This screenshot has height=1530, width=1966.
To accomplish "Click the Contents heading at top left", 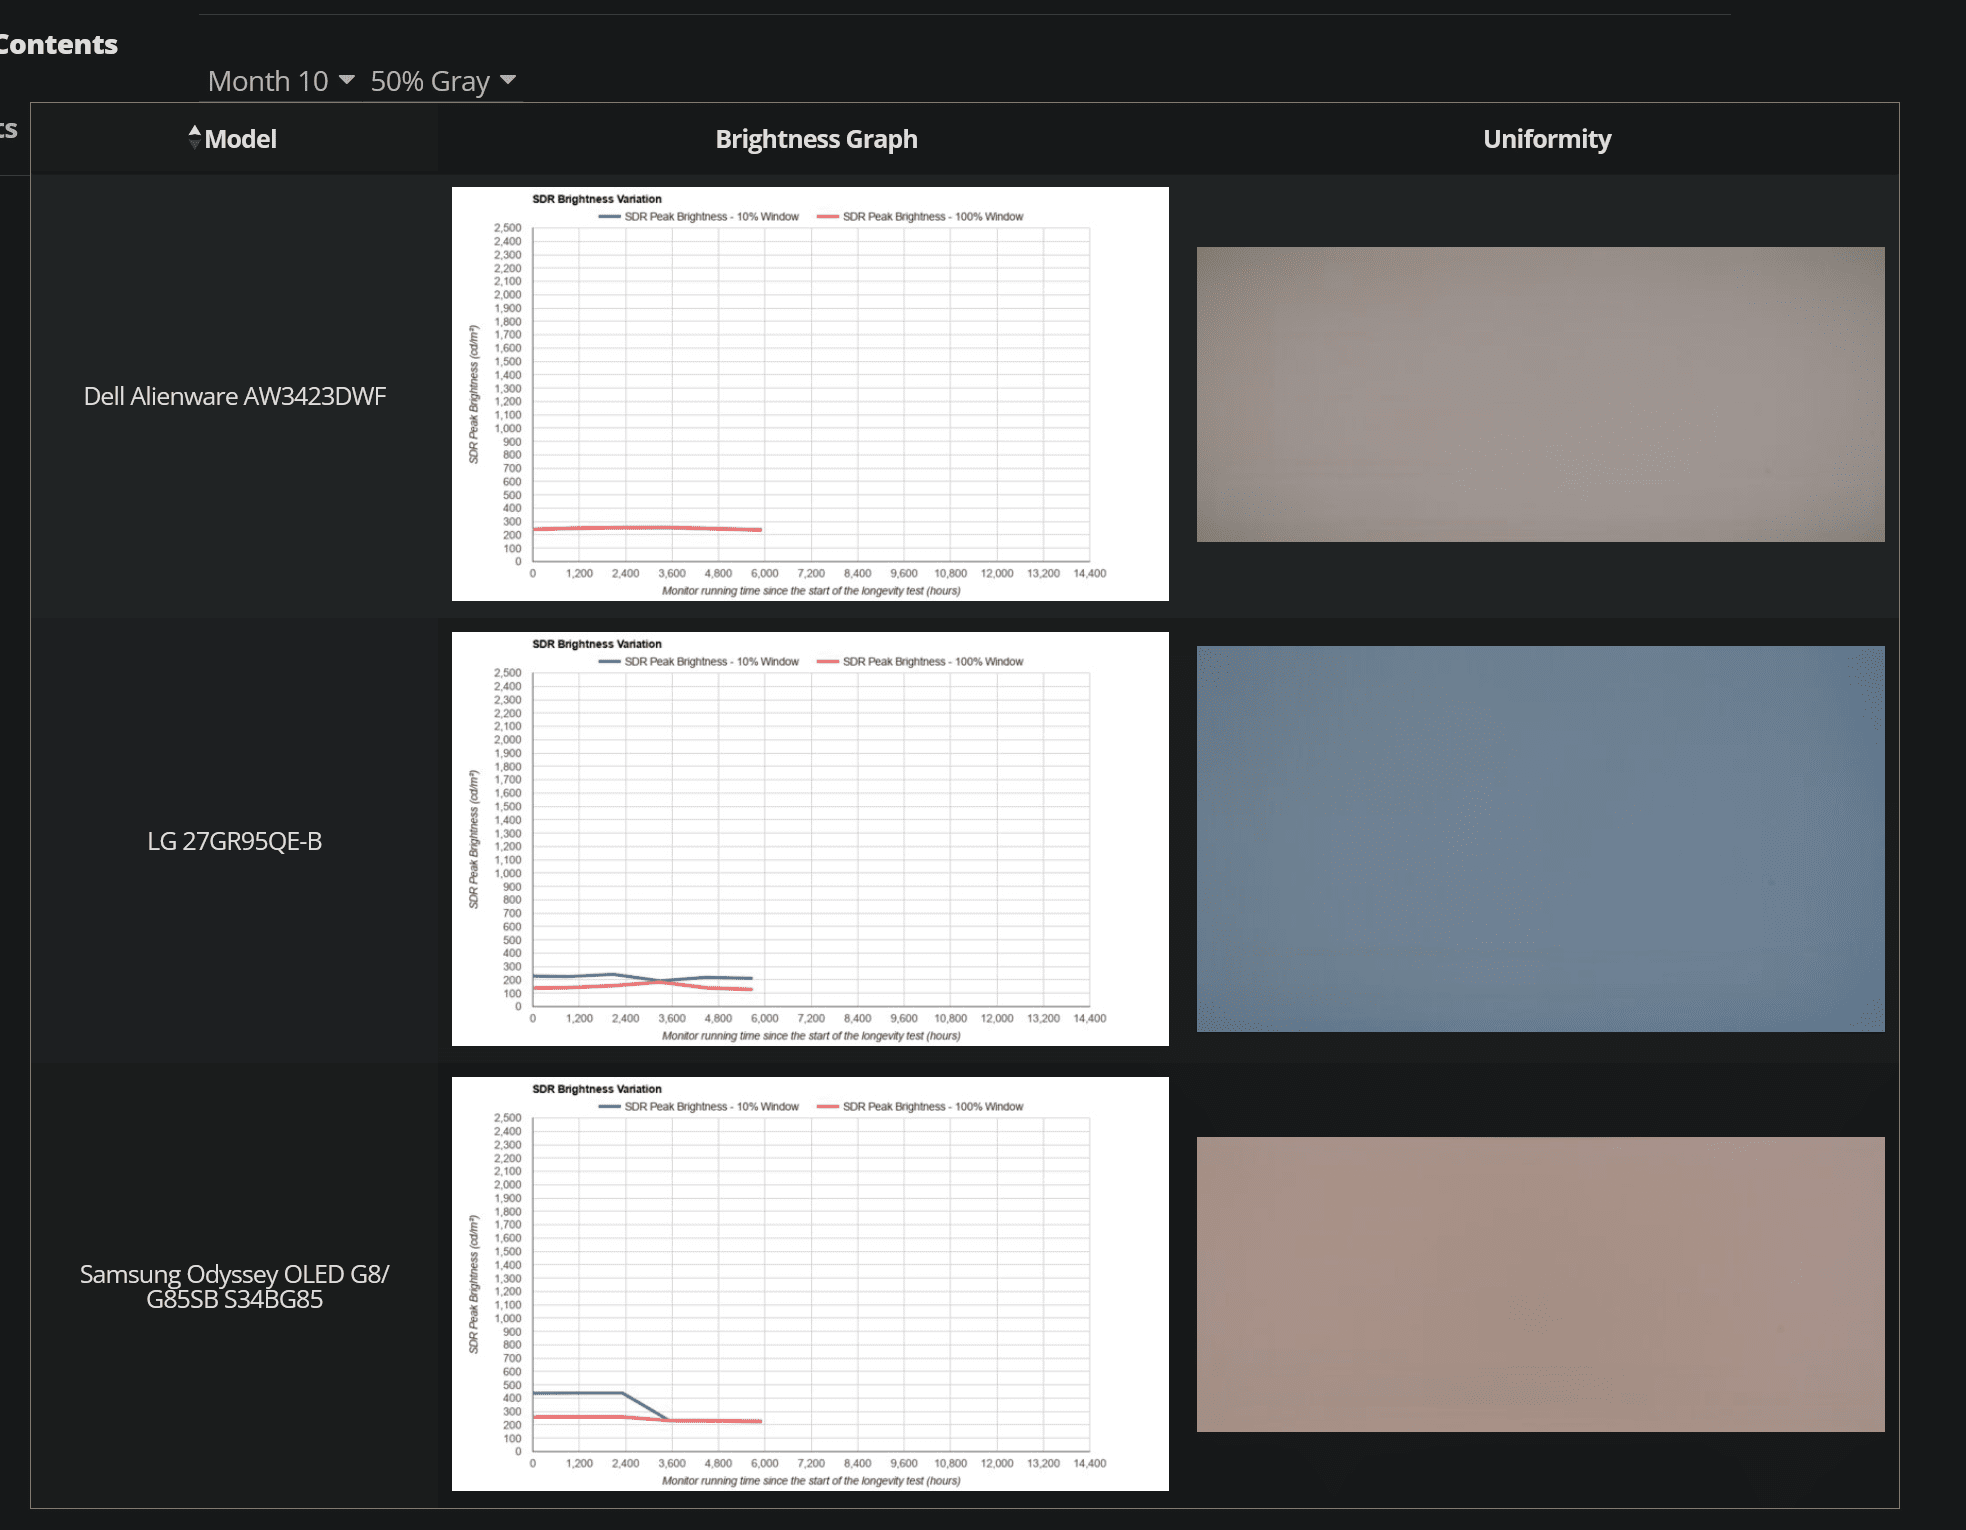I will [58, 45].
